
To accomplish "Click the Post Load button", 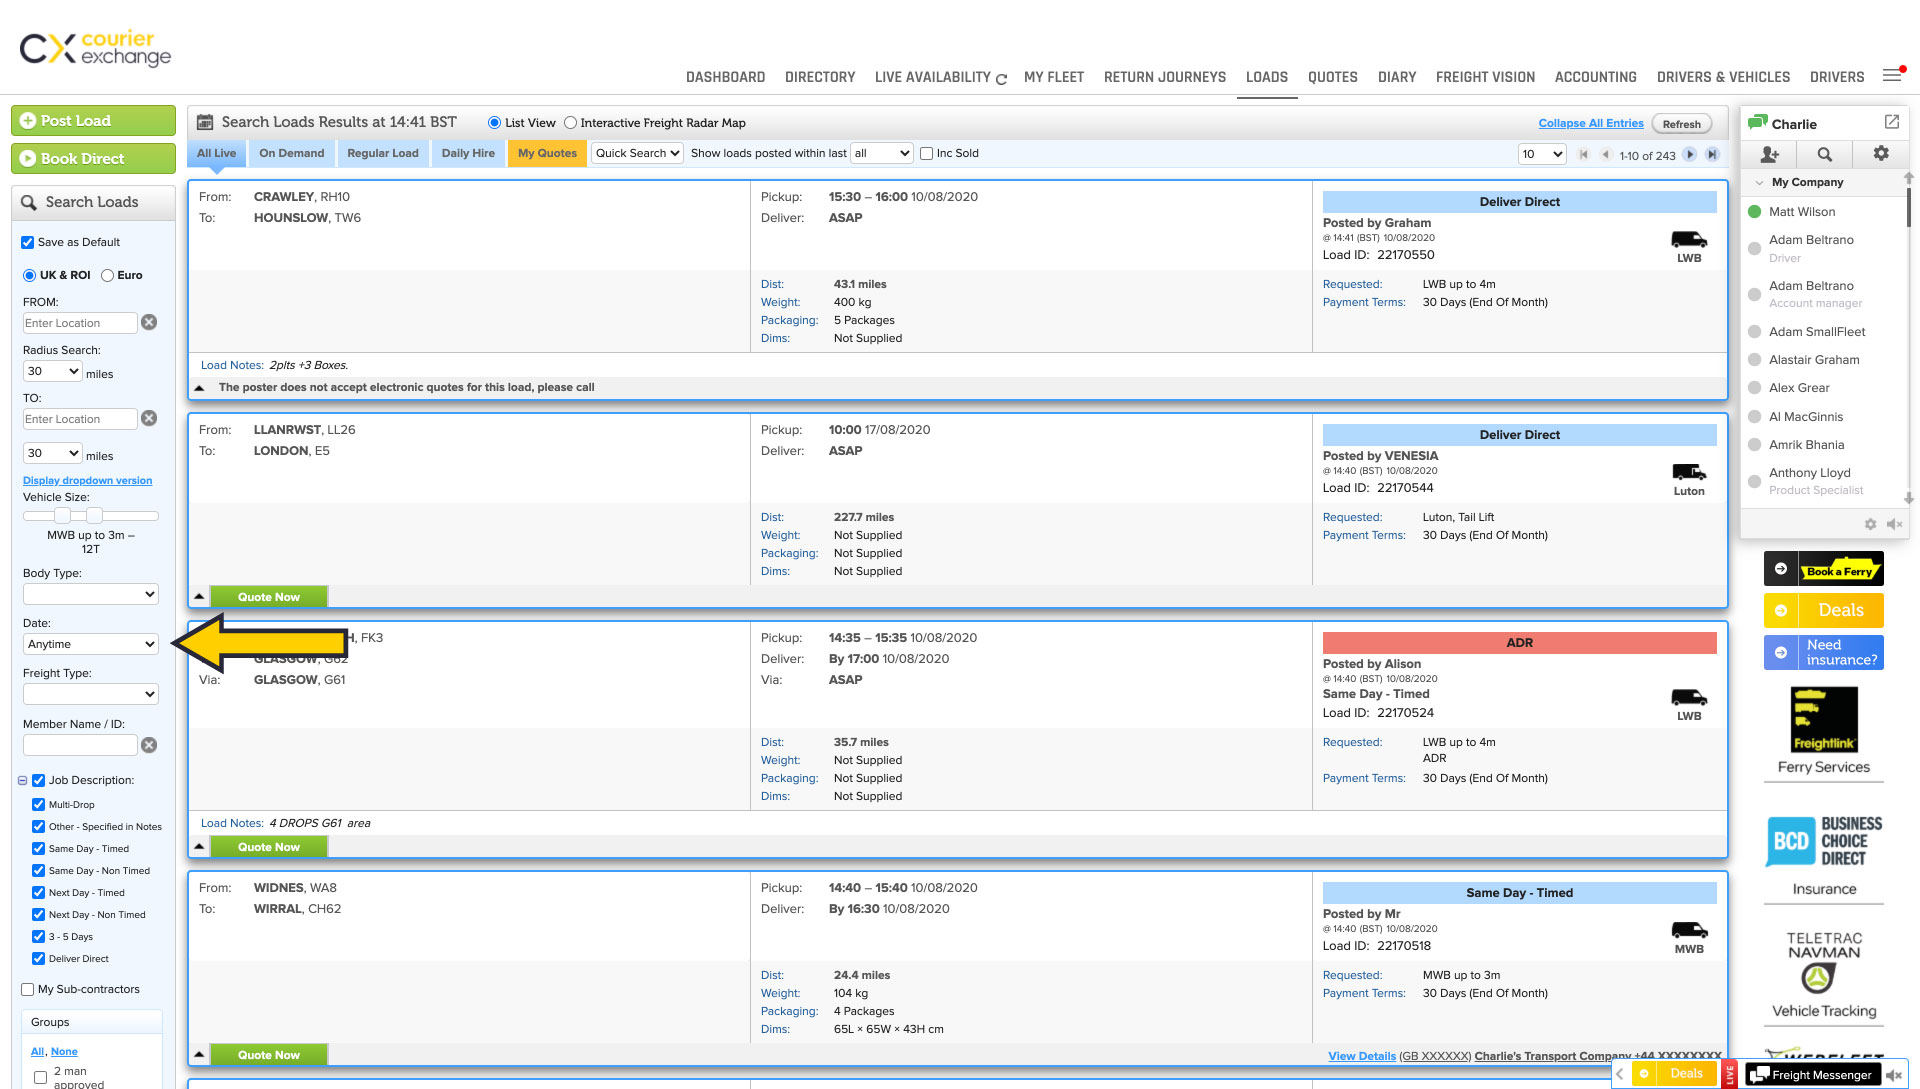I will [93, 120].
